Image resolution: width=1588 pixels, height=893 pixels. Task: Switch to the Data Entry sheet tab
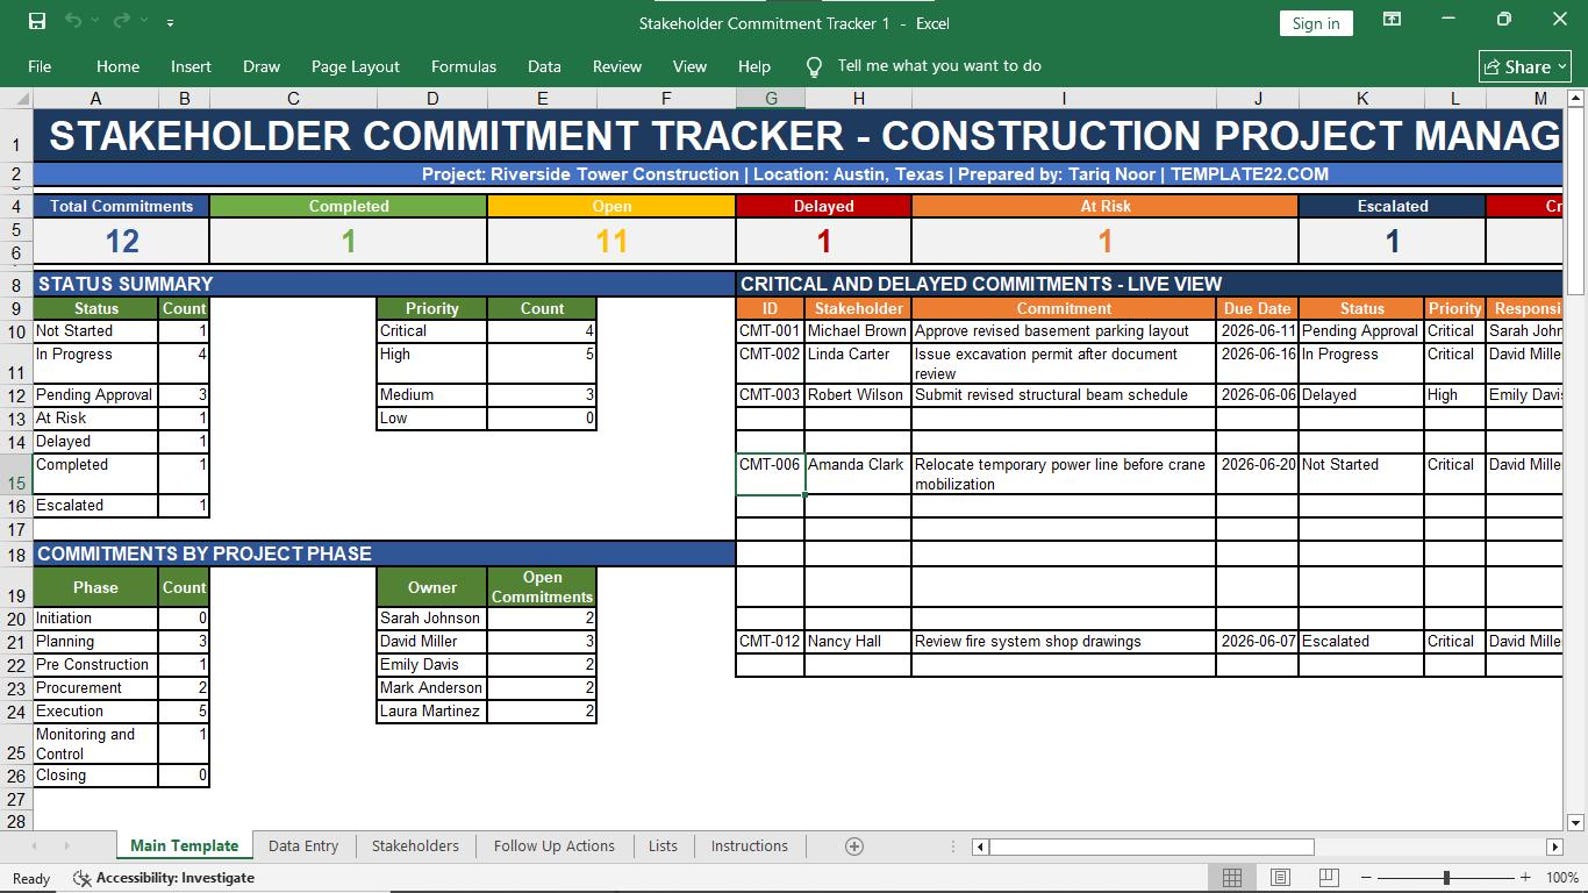click(x=303, y=846)
